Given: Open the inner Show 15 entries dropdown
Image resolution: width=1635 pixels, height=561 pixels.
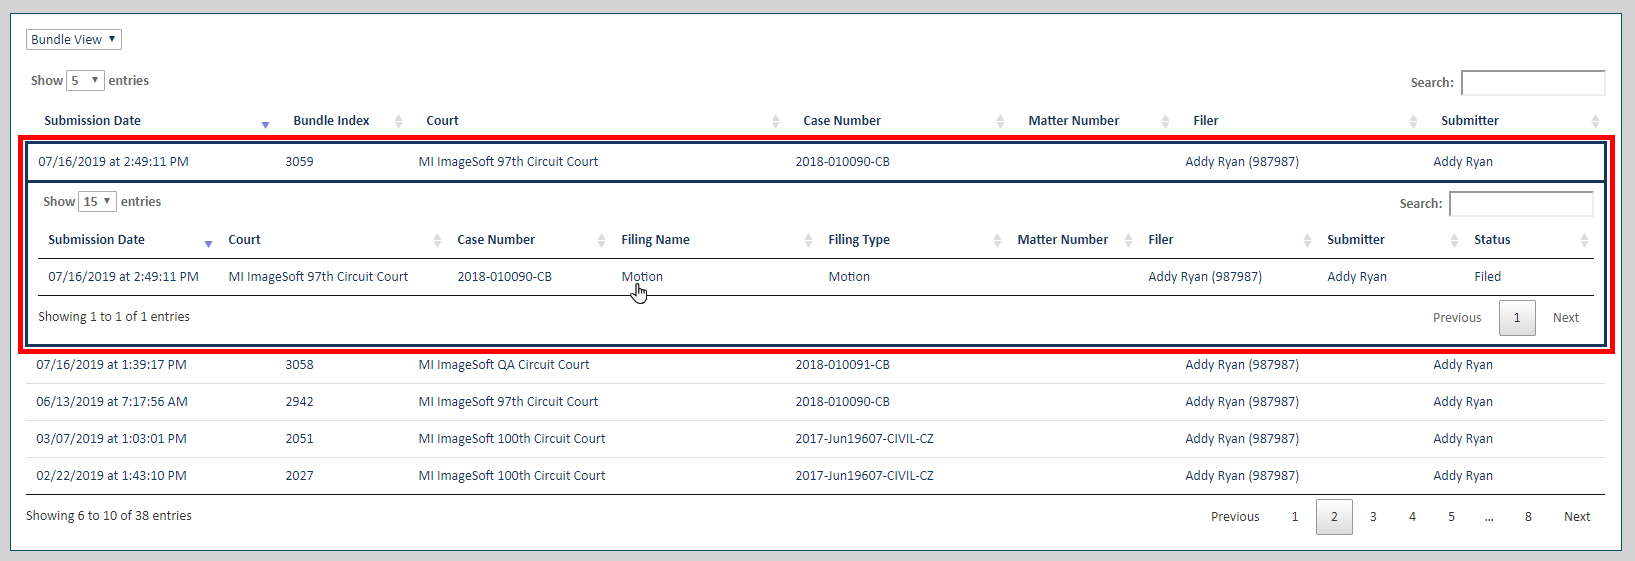Looking at the screenshot, I should pyautogui.click(x=97, y=202).
